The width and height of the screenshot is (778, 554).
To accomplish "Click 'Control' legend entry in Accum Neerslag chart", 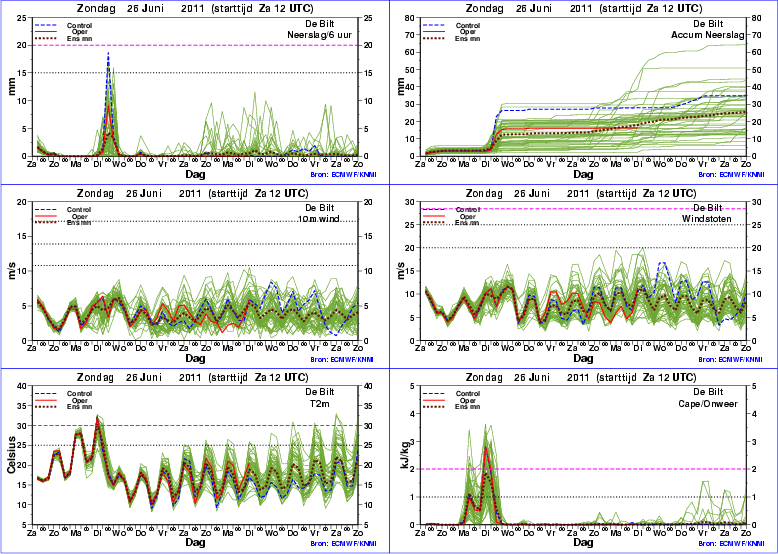I will 468,26.
